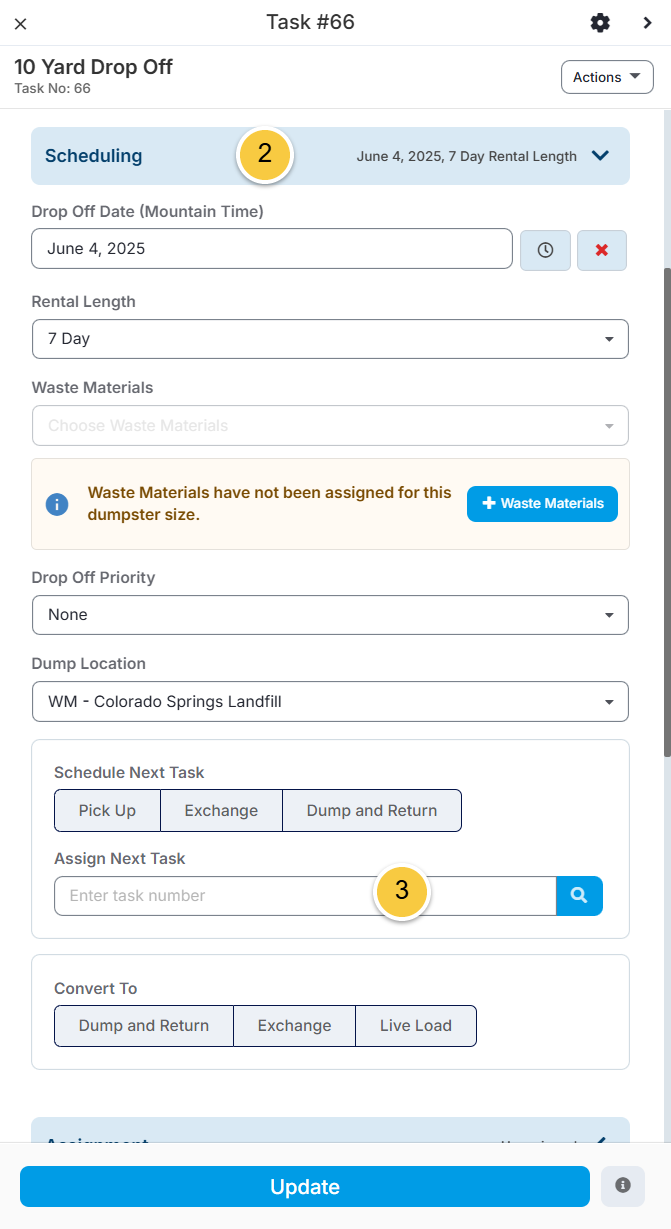This screenshot has height=1229, width=671.
Task: Open the settings gear icon
Action: click(x=600, y=23)
